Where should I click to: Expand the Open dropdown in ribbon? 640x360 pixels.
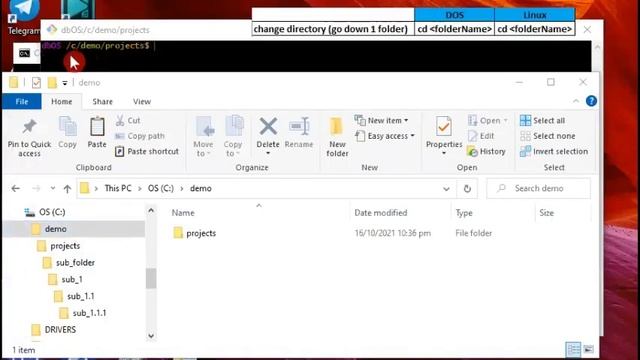click(506, 120)
